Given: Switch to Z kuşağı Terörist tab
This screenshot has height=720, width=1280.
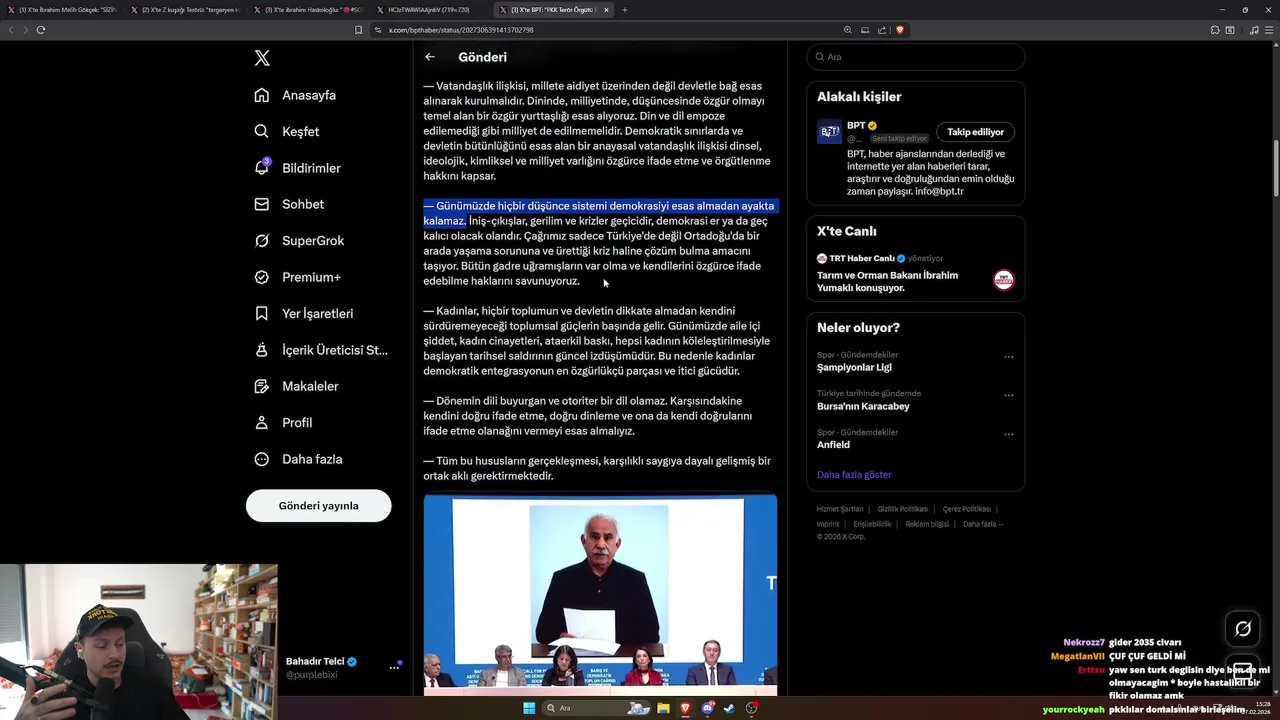Looking at the screenshot, I should coord(185,10).
